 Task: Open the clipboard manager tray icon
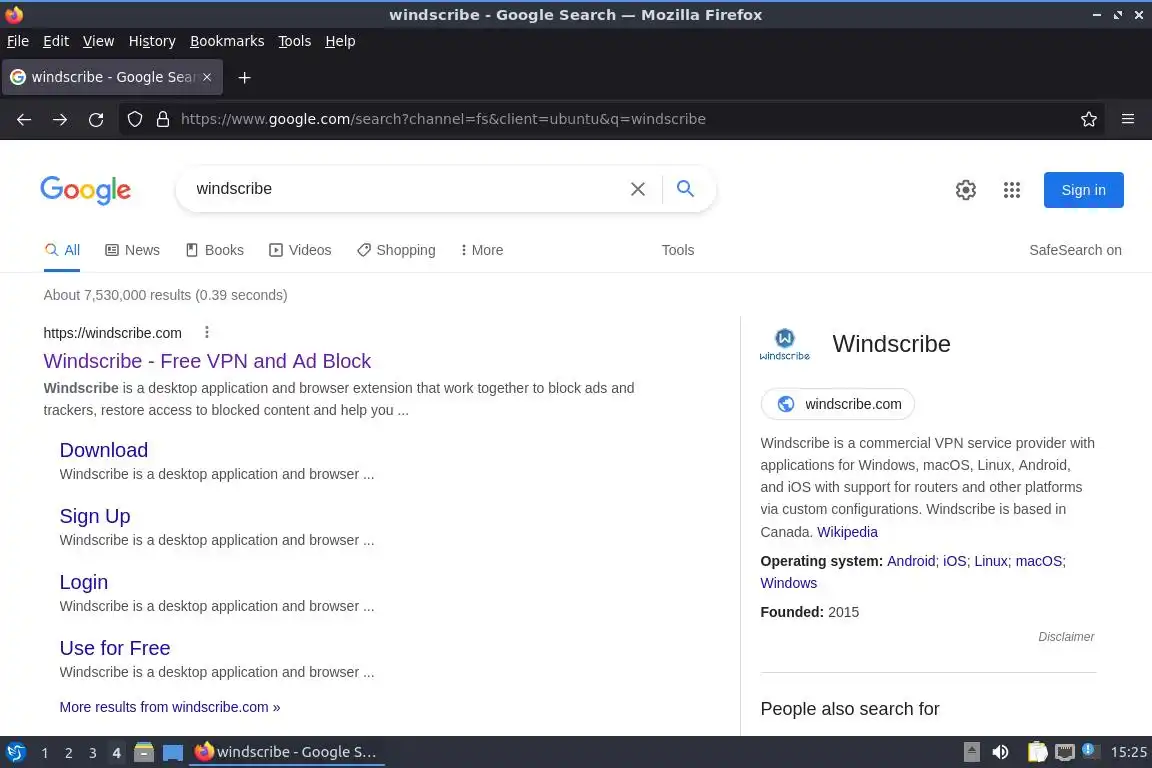(1037, 752)
